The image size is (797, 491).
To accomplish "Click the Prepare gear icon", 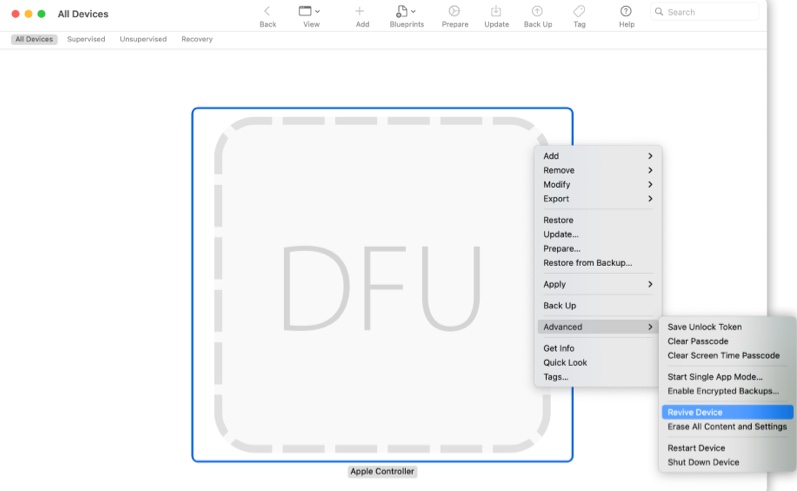I will click(454, 11).
